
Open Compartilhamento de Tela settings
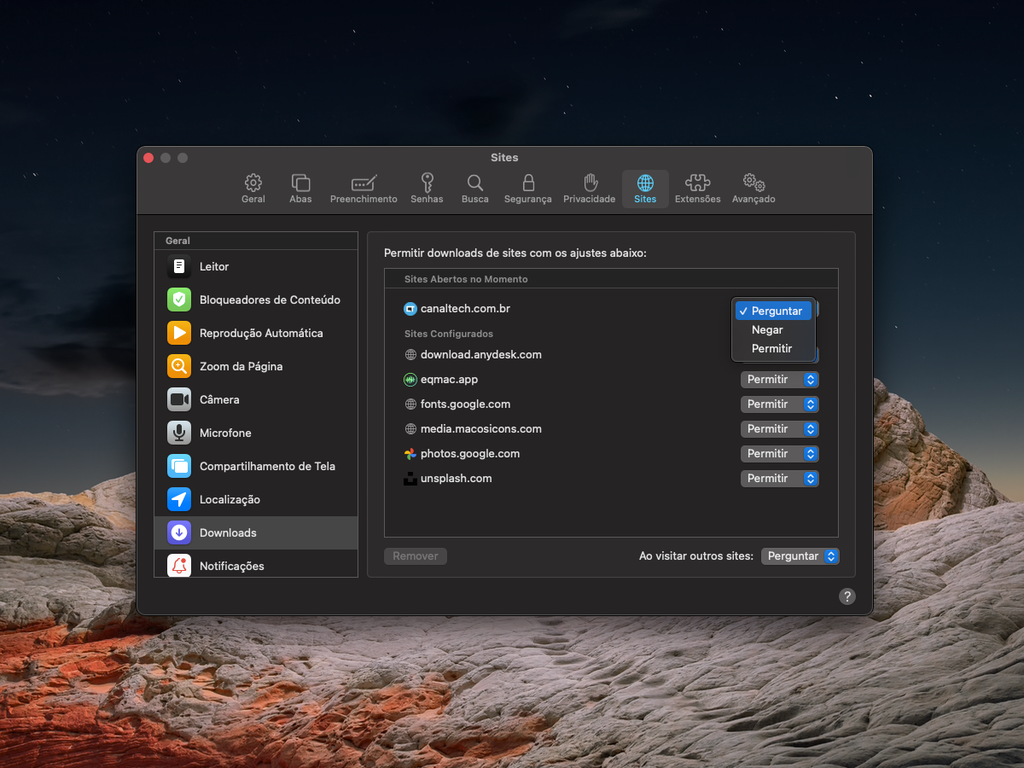255,466
